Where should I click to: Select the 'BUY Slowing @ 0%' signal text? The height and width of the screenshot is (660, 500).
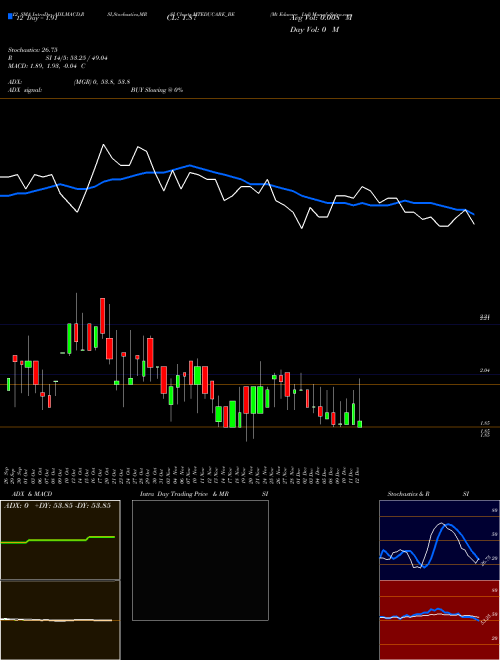click(157, 90)
